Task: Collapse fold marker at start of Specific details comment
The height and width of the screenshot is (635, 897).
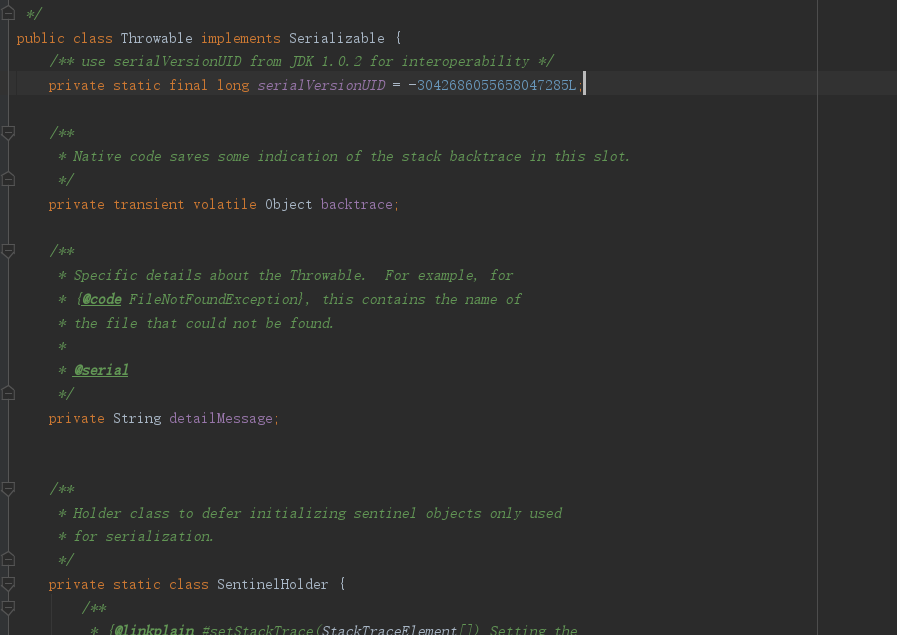Action: pyautogui.click(x=8, y=251)
